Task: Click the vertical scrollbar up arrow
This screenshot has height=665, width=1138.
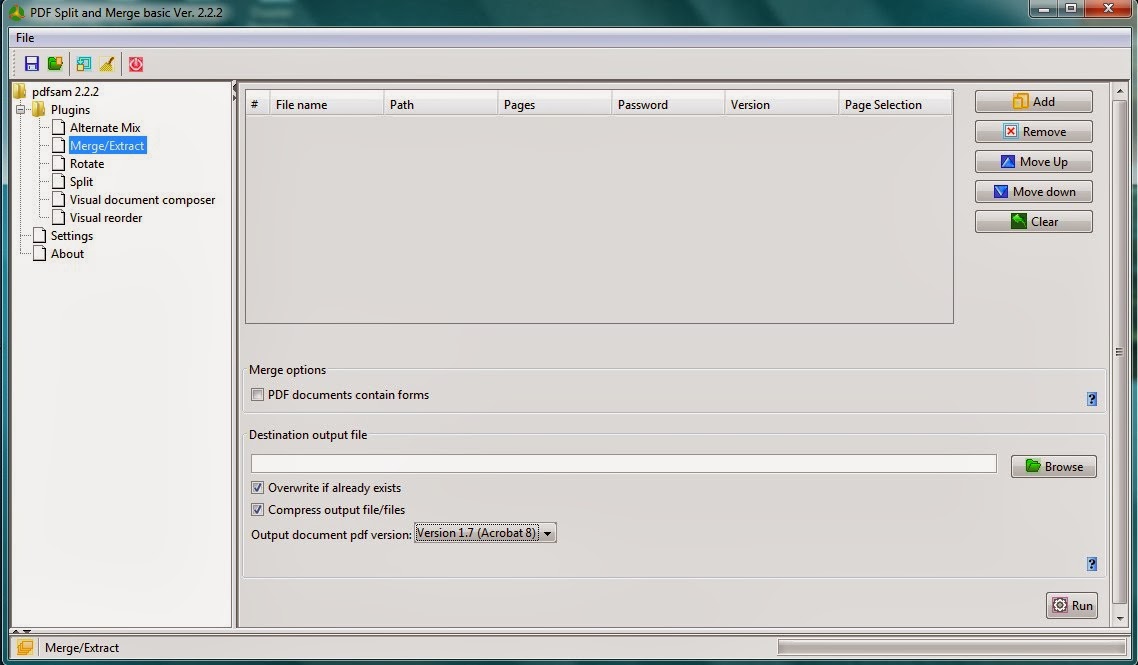Action: 1120,91
